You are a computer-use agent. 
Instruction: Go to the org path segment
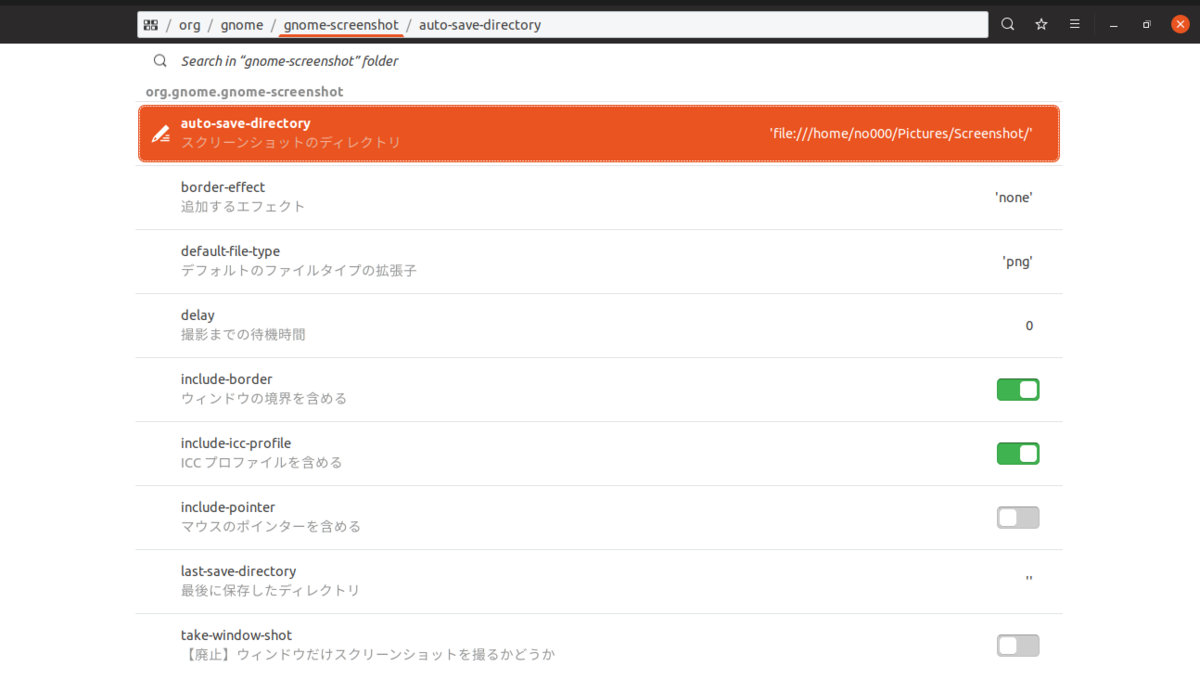point(190,25)
